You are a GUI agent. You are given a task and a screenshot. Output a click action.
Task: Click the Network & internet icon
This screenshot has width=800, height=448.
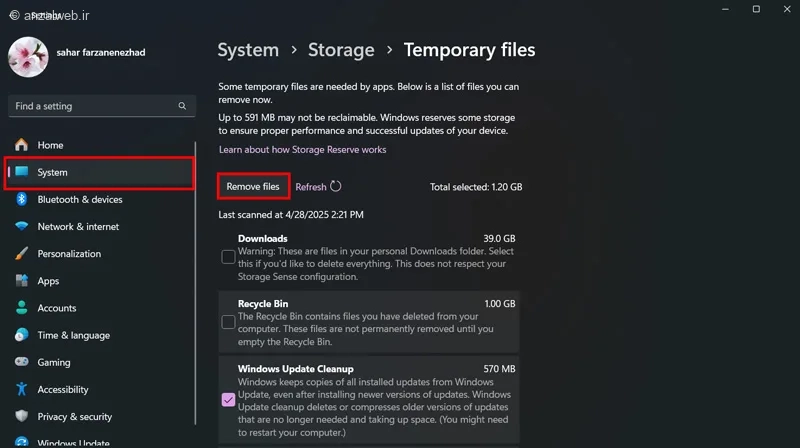click(22, 227)
